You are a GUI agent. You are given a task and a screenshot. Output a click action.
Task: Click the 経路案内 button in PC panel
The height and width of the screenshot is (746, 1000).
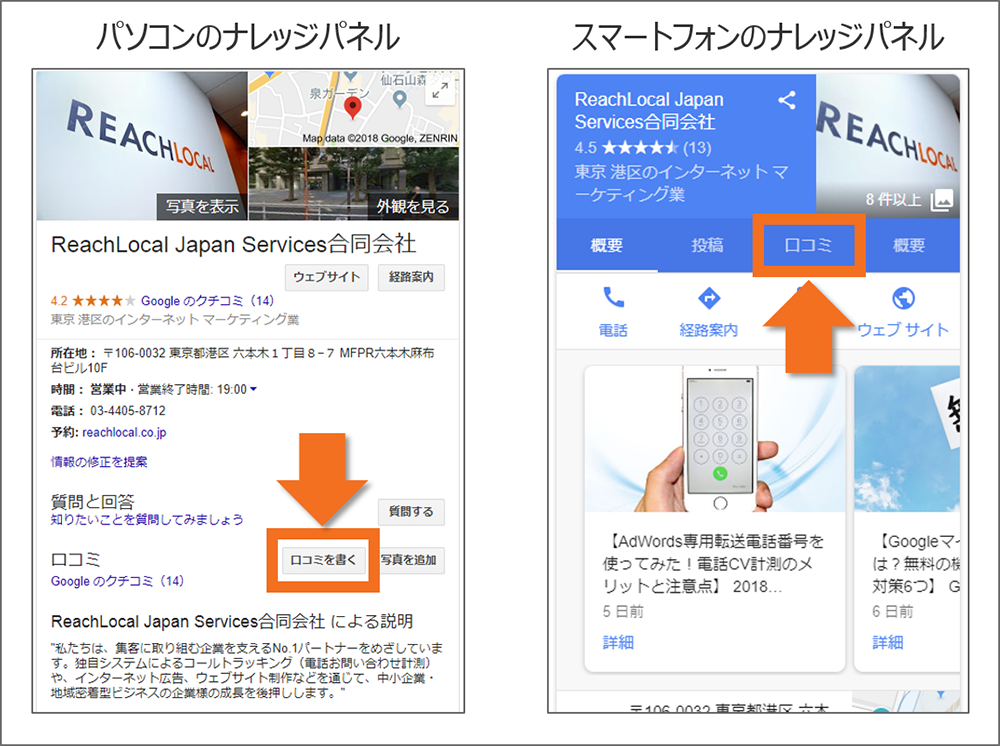click(411, 277)
